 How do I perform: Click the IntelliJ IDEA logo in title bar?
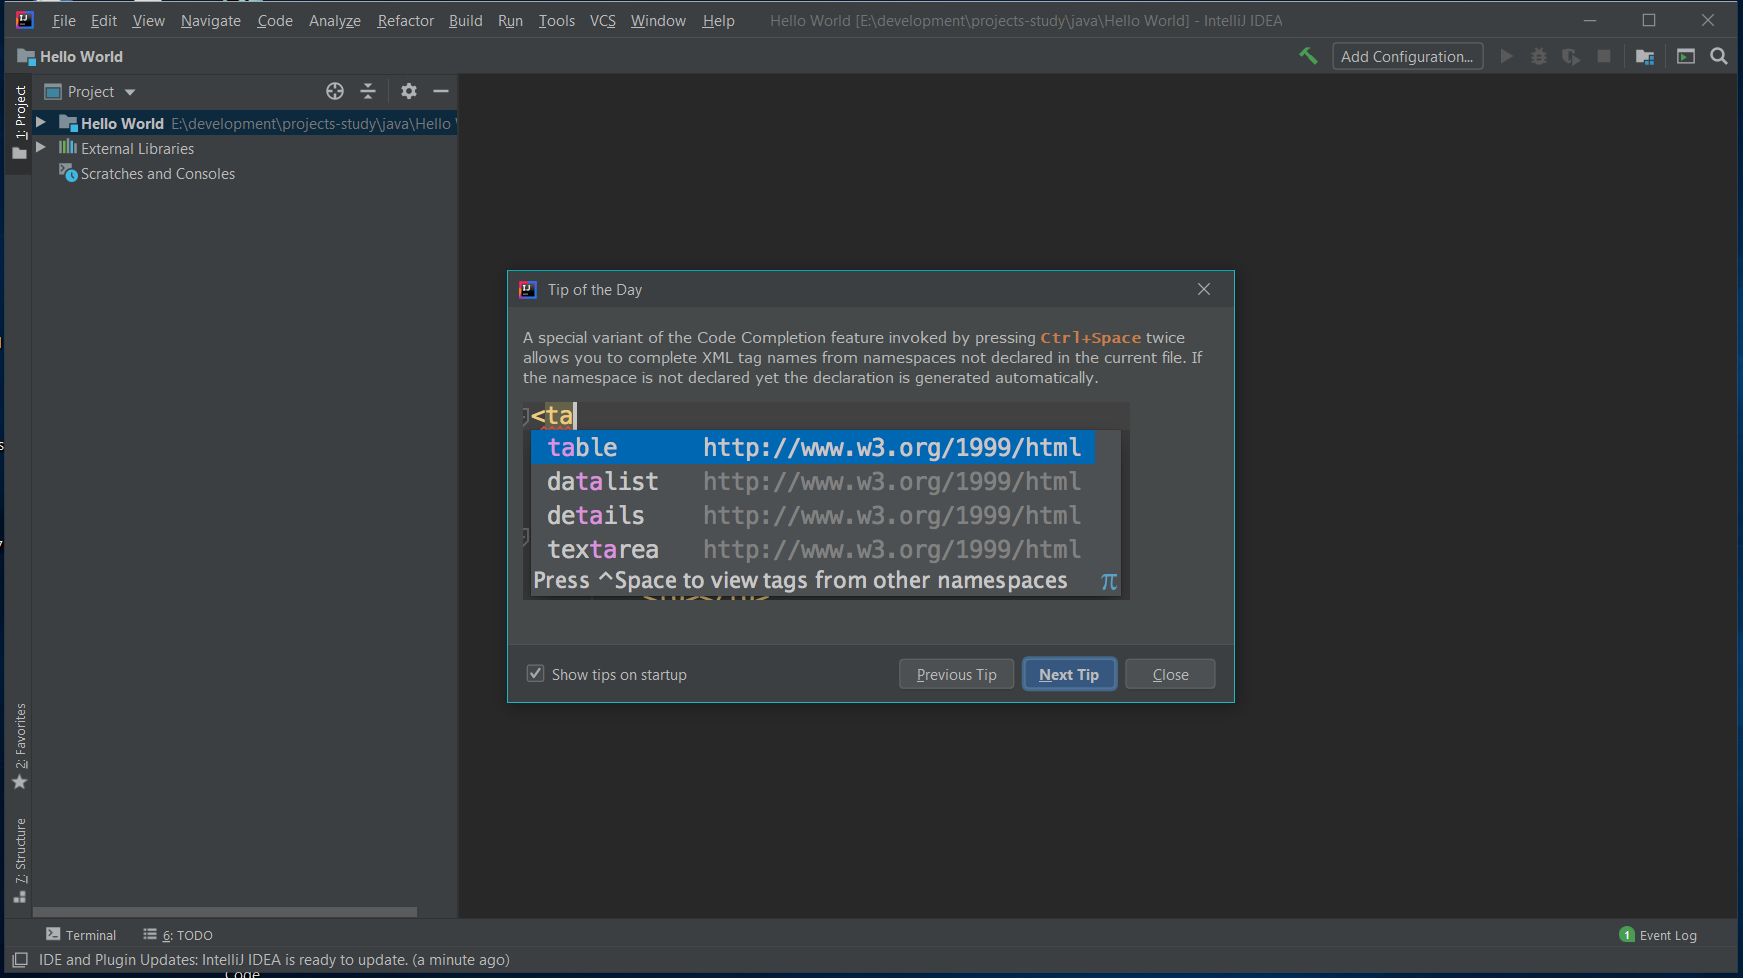click(25, 20)
